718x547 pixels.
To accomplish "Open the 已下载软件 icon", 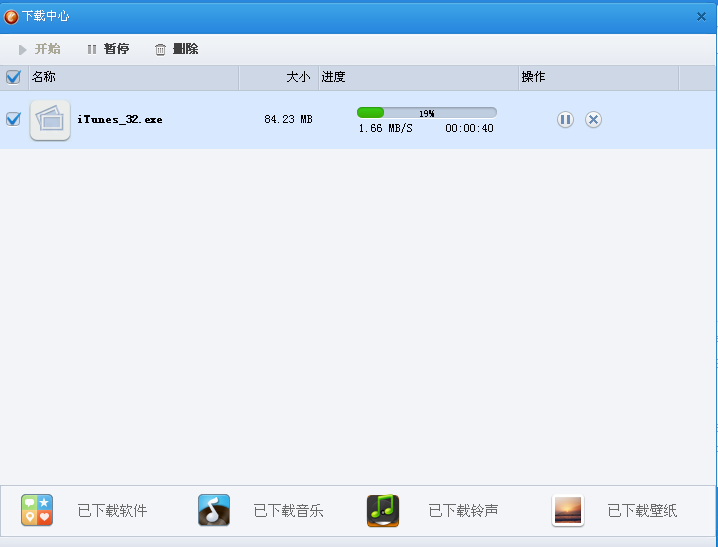I will tap(37, 510).
